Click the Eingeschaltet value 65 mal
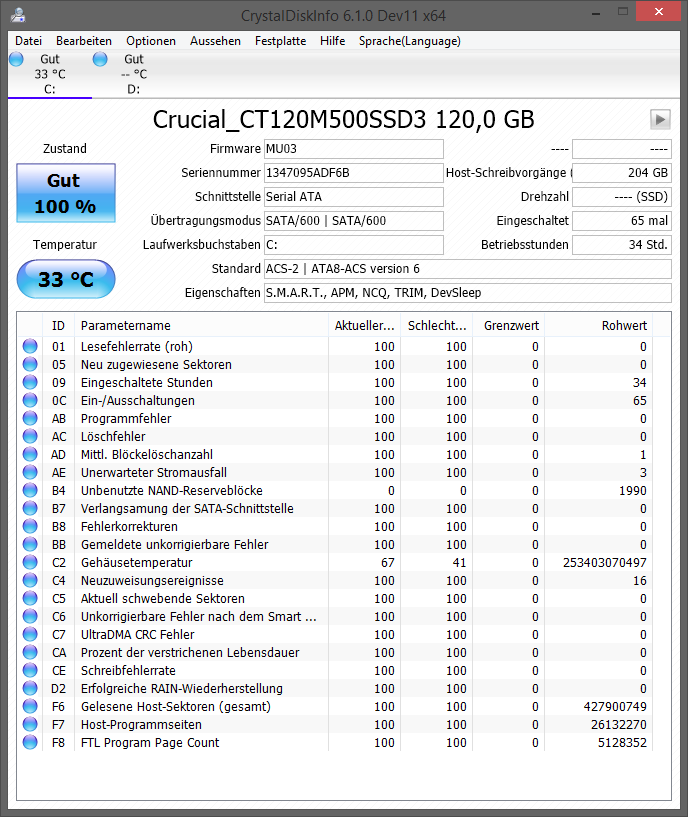688x817 pixels. click(x=622, y=221)
